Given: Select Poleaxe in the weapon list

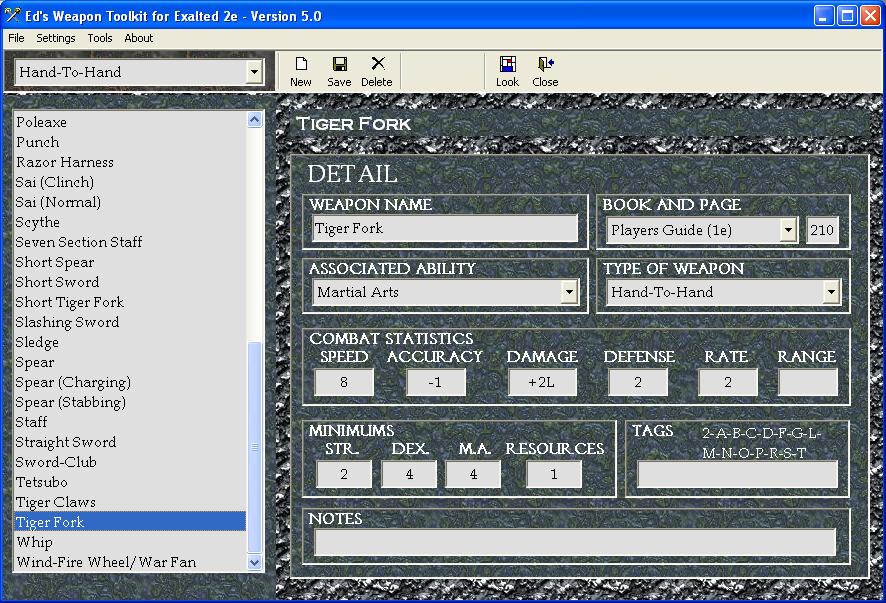Looking at the screenshot, I should click(x=130, y=122).
